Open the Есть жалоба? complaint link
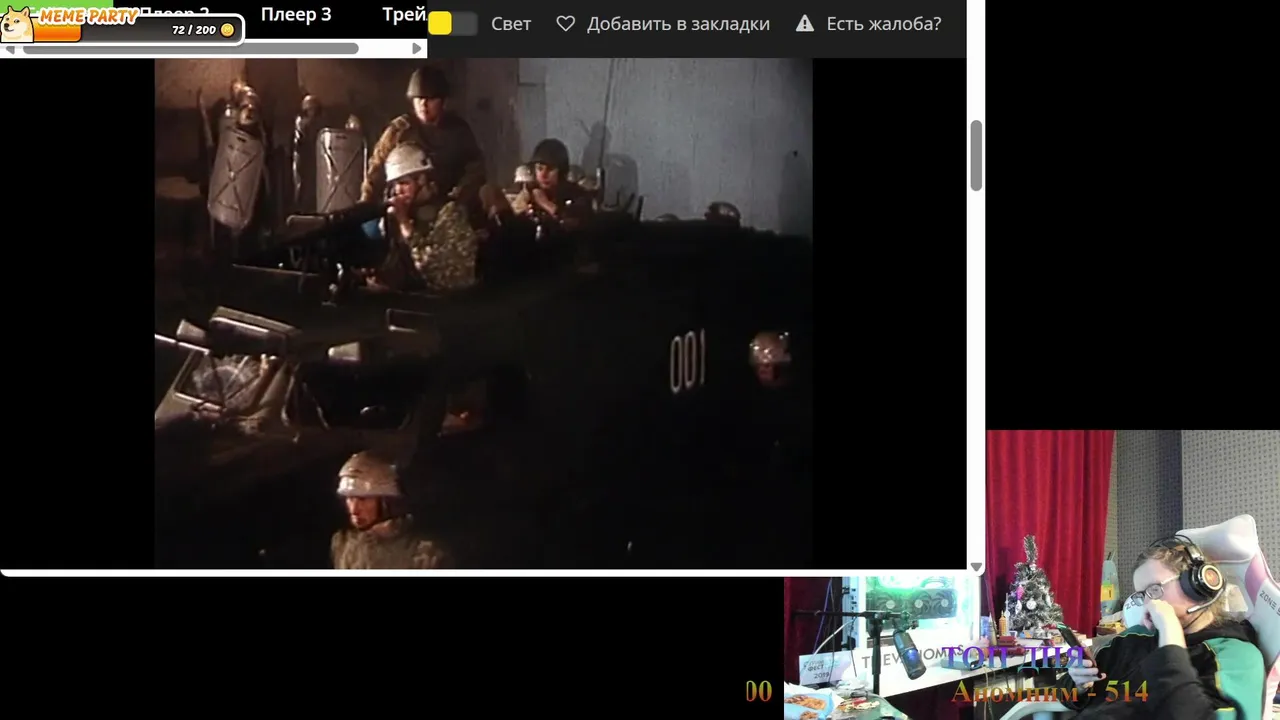The height and width of the screenshot is (720, 1280). pyautogui.click(x=884, y=24)
